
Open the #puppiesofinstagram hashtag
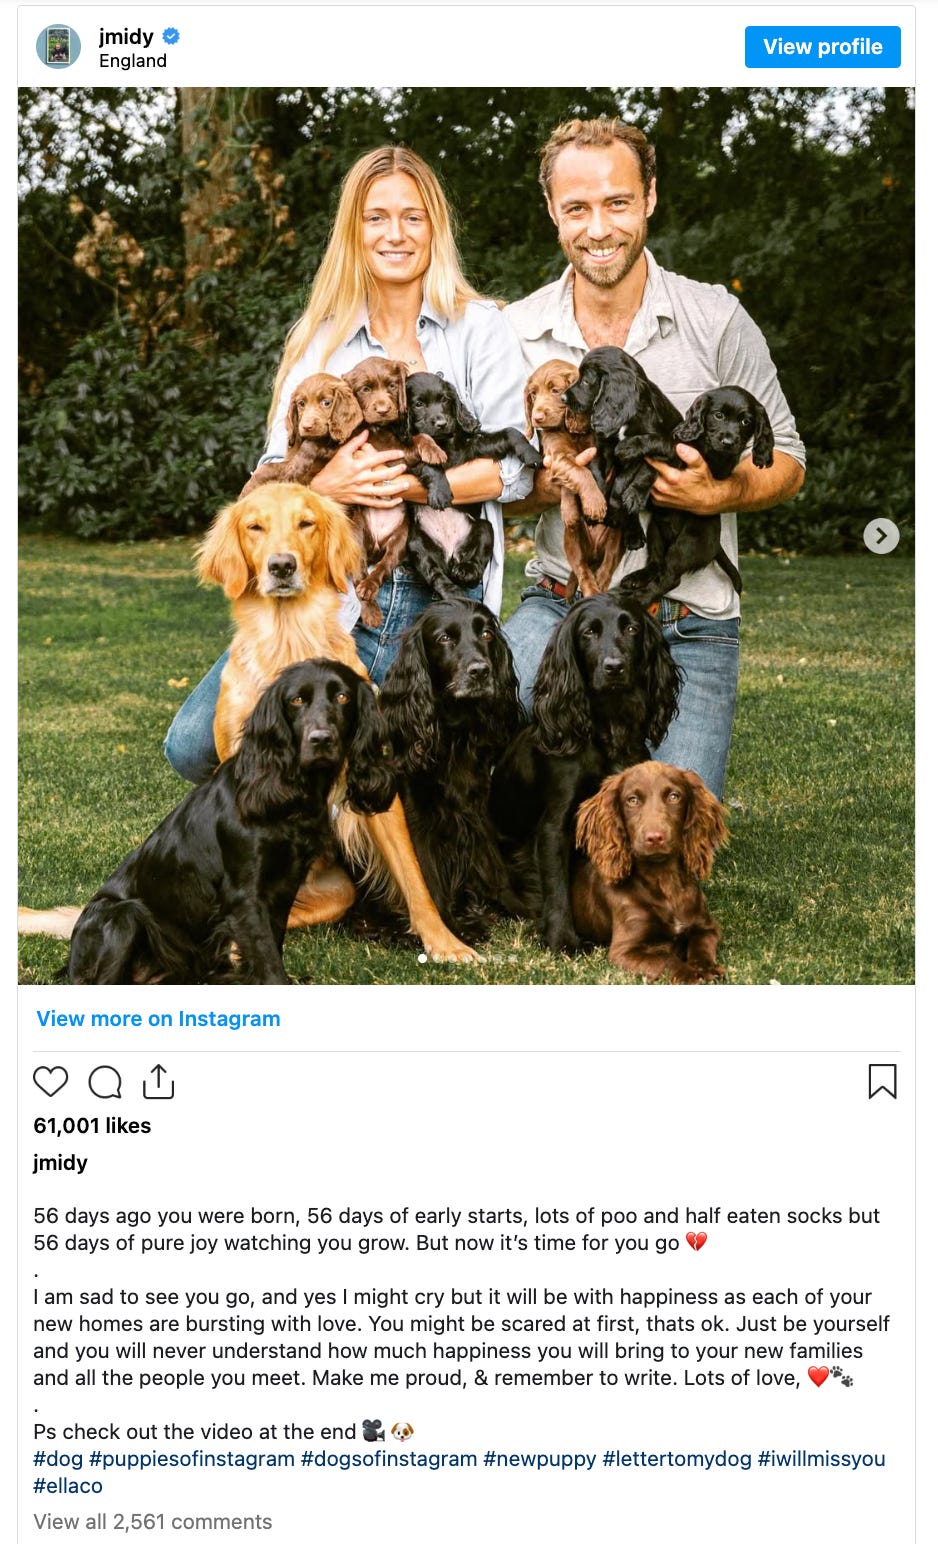pyautogui.click(x=192, y=1458)
